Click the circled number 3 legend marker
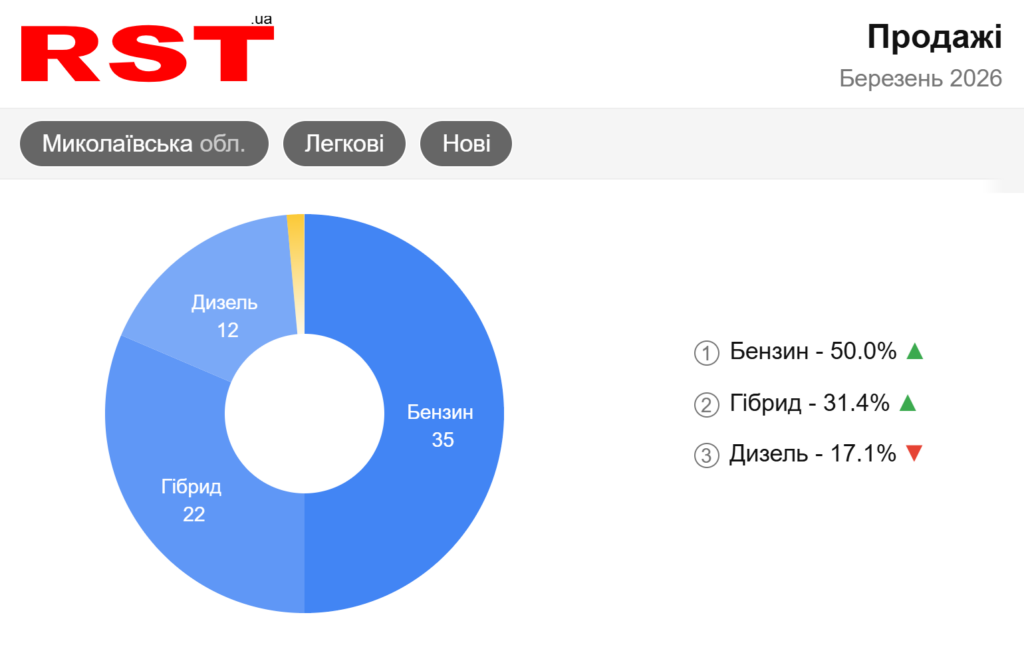 coord(707,456)
